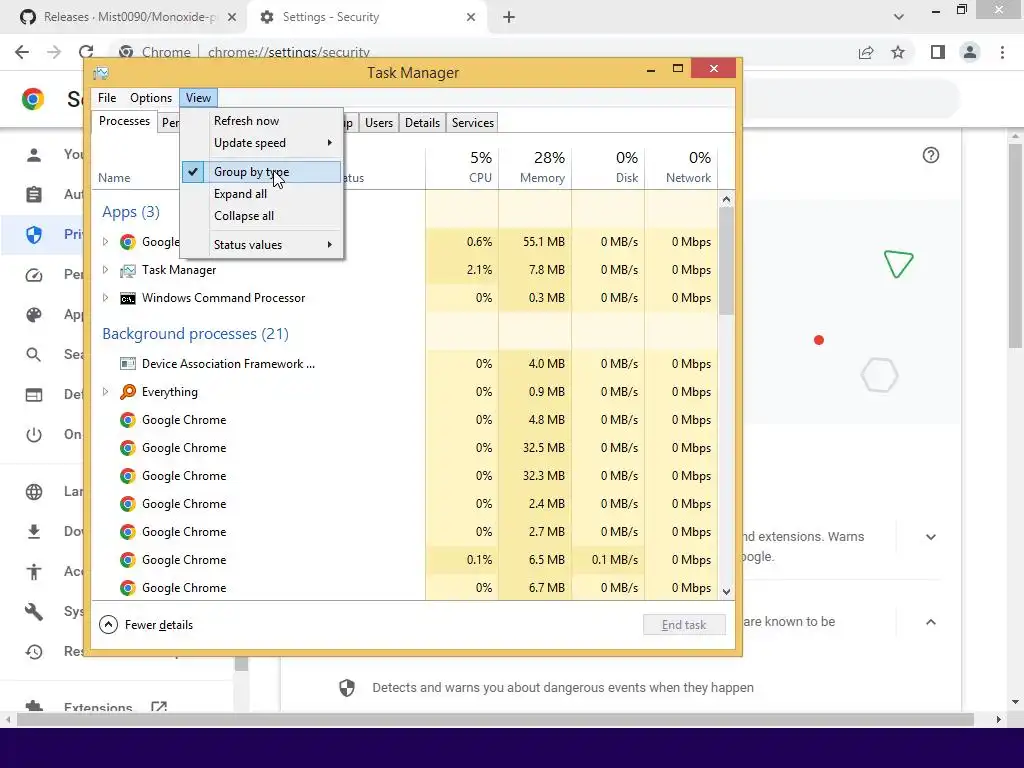Open Chrome's three-dot menu

(1002, 52)
